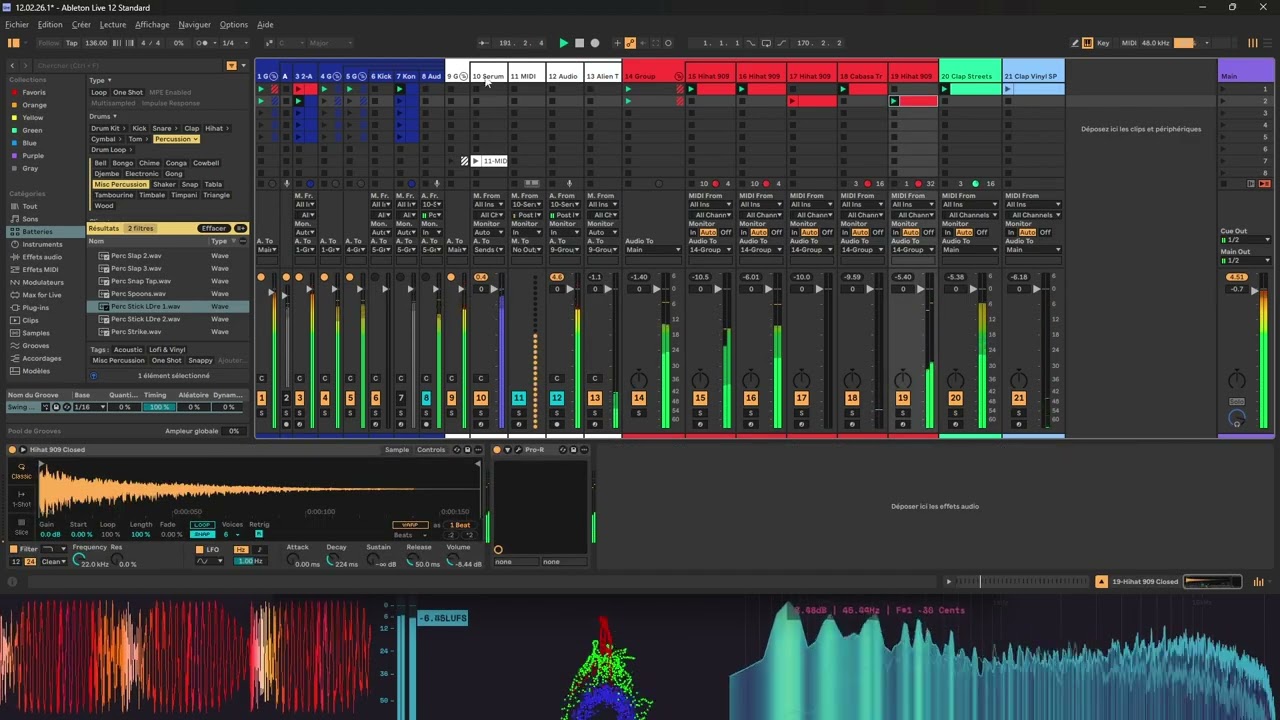
Task: Open the Cue Out dropdown
Action: (x=1246, y=240)
